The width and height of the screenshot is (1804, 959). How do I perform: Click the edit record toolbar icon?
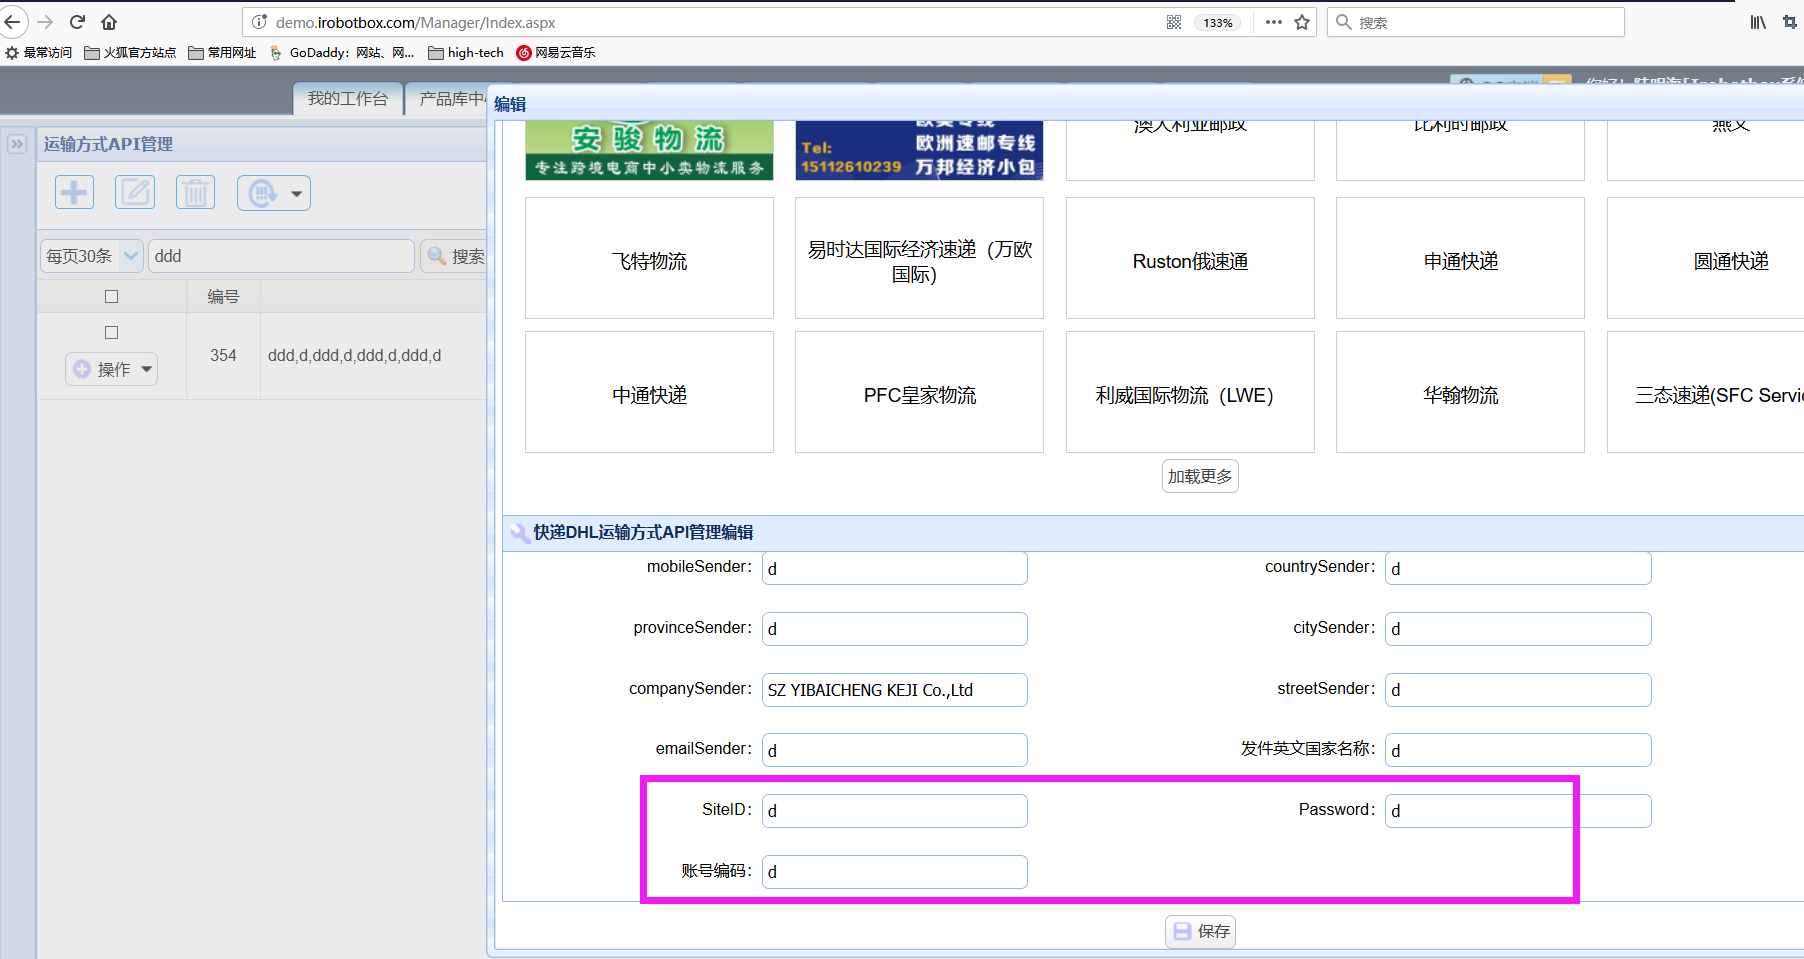click(x=135, y=192)
